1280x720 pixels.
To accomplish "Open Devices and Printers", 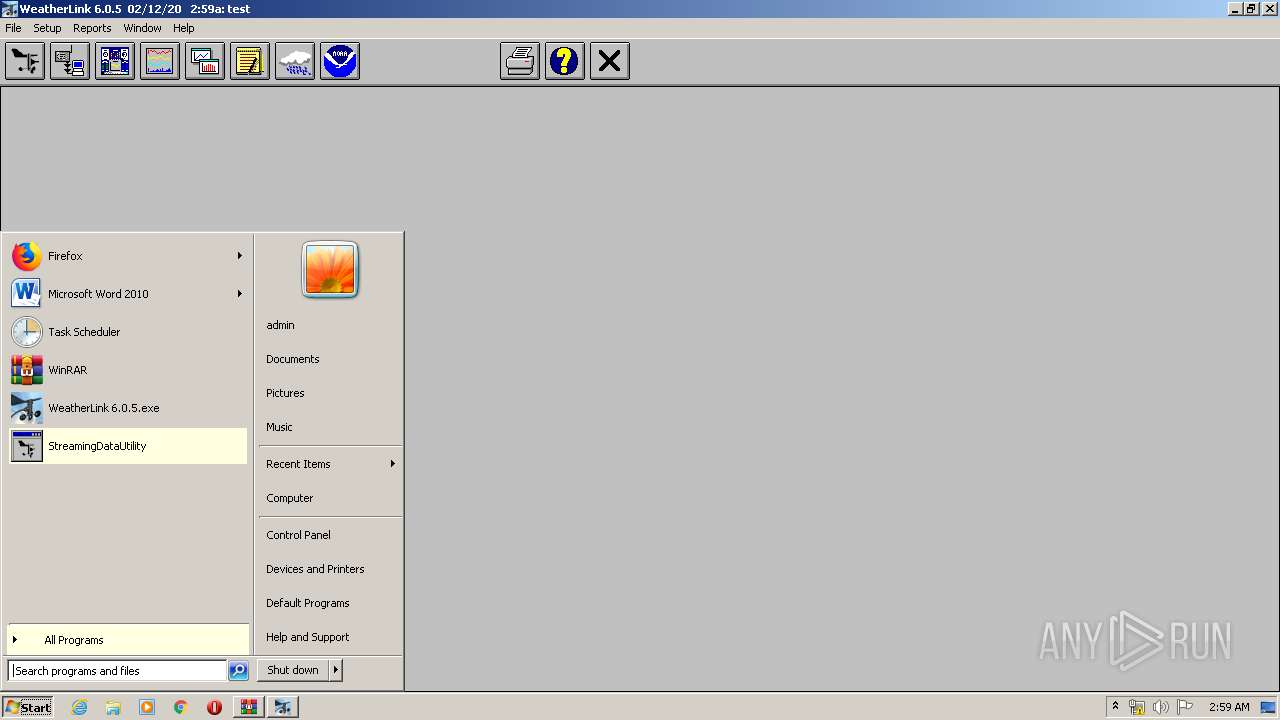I will coord(315,569).
